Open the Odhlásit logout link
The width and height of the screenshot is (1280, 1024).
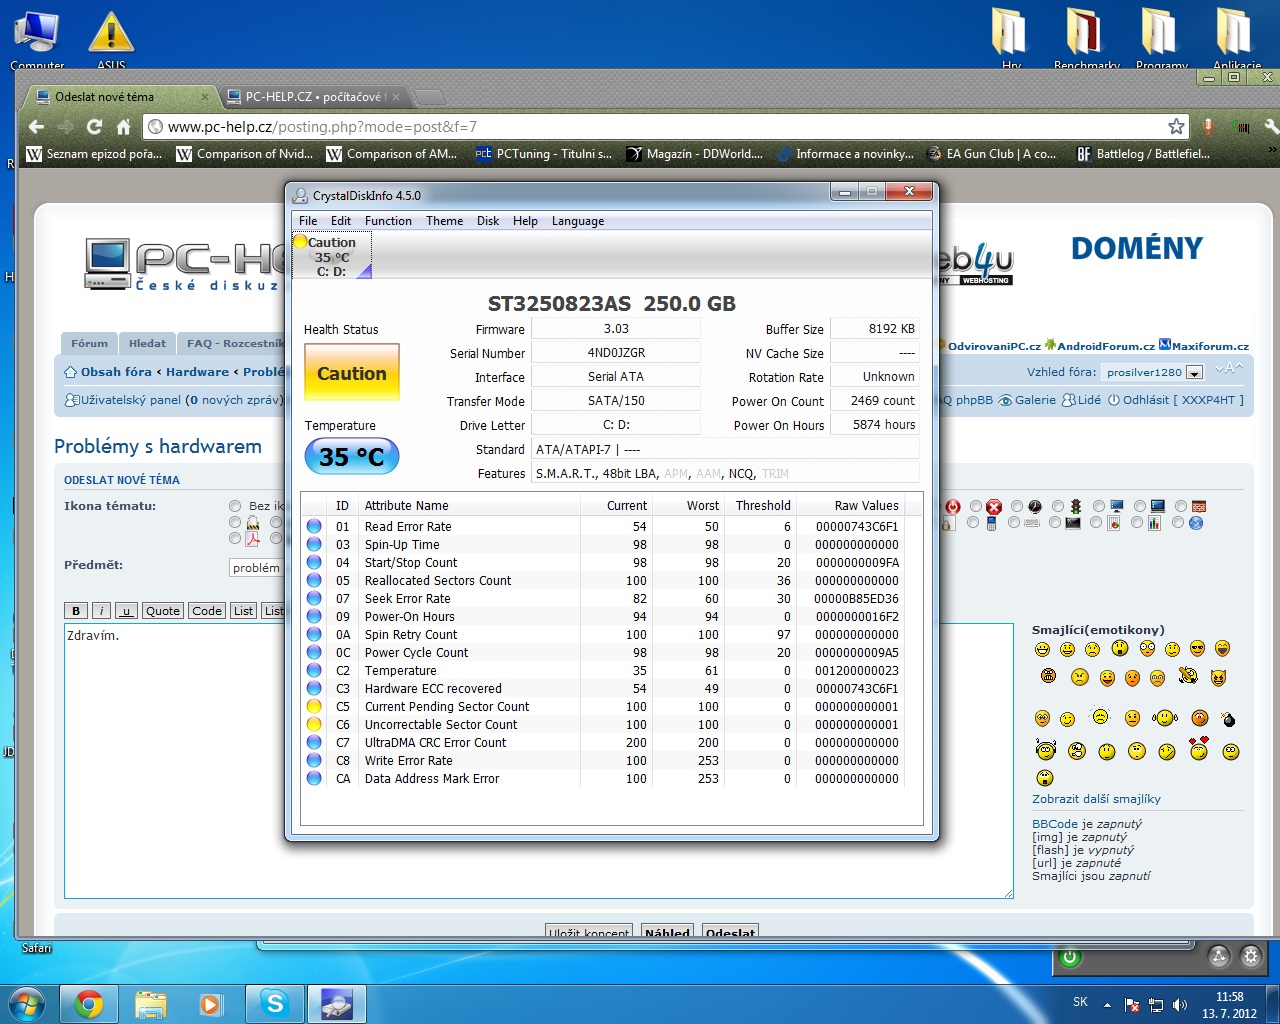1176,400
